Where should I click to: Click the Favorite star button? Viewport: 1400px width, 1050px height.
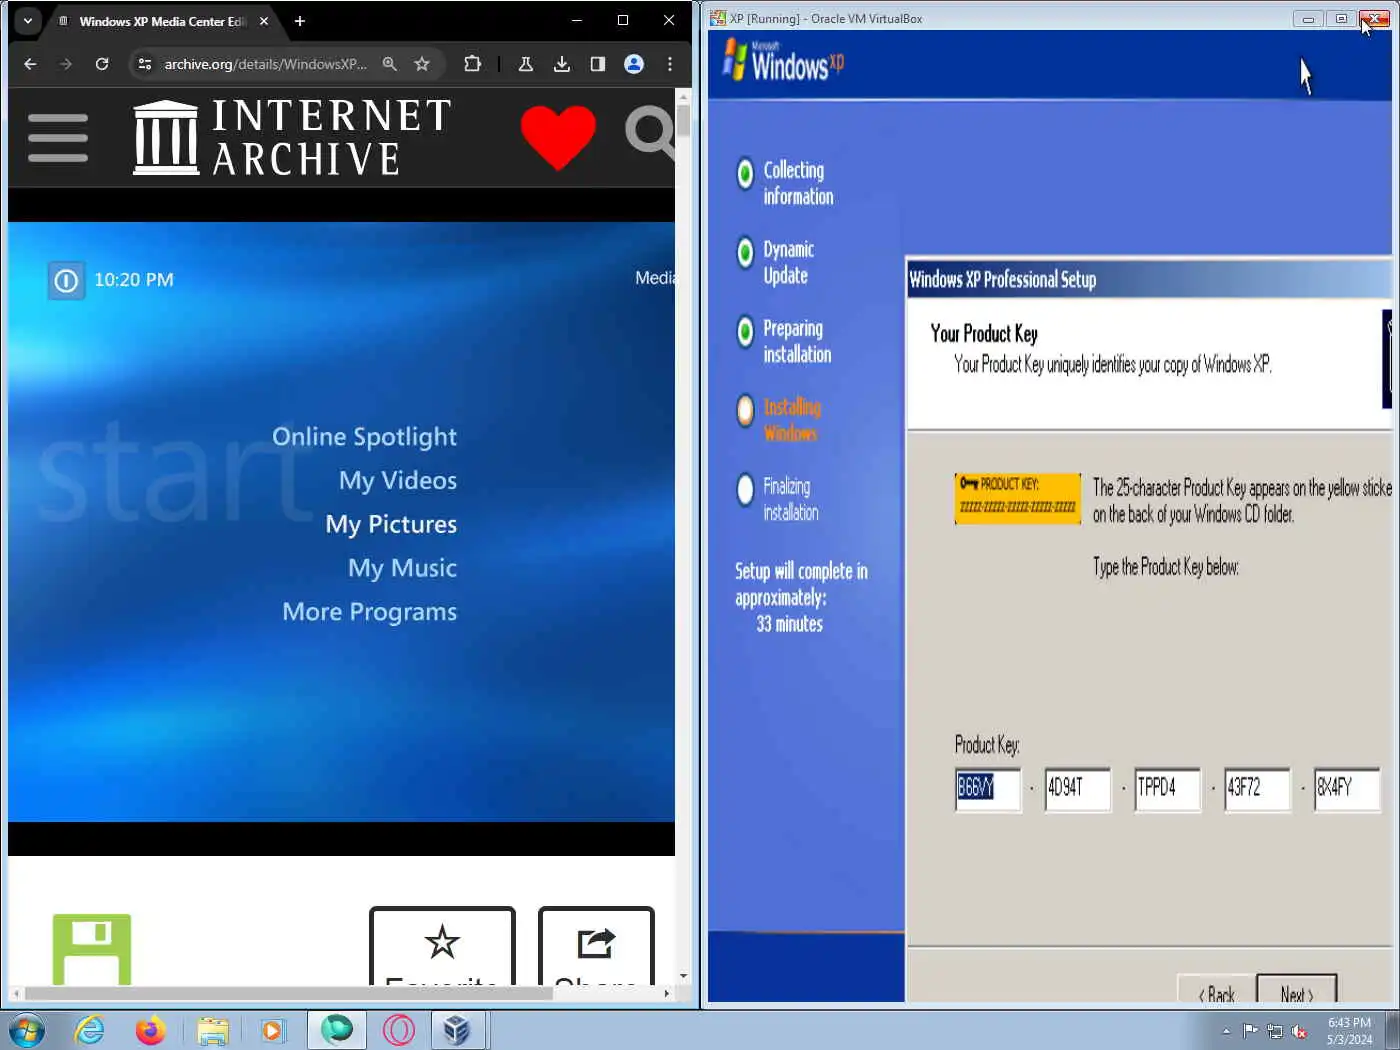pos(442,946)
